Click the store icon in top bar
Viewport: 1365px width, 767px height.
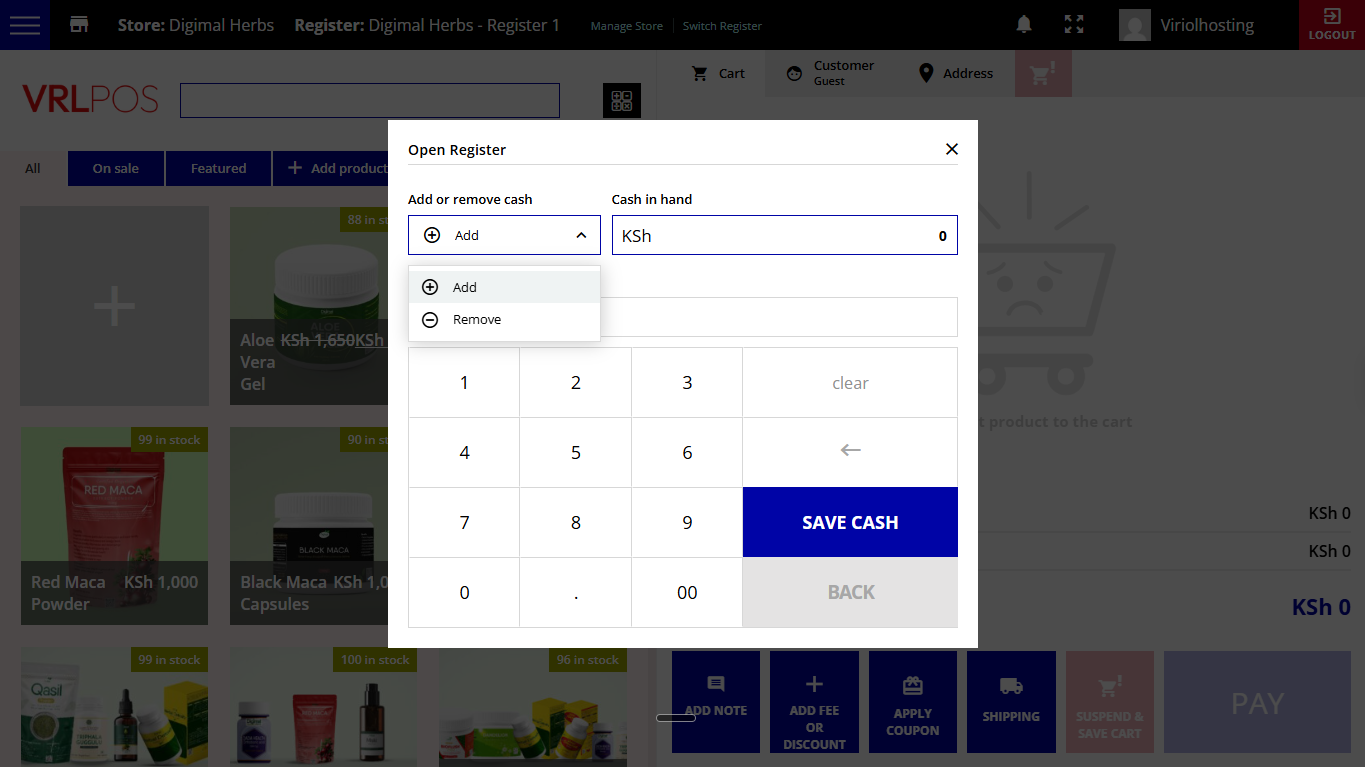click(79, 25)
